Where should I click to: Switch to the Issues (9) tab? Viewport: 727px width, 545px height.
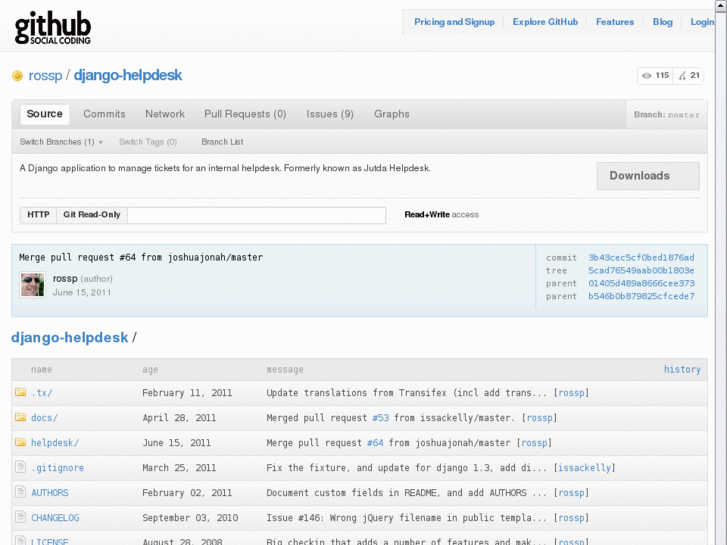[329, 114]
